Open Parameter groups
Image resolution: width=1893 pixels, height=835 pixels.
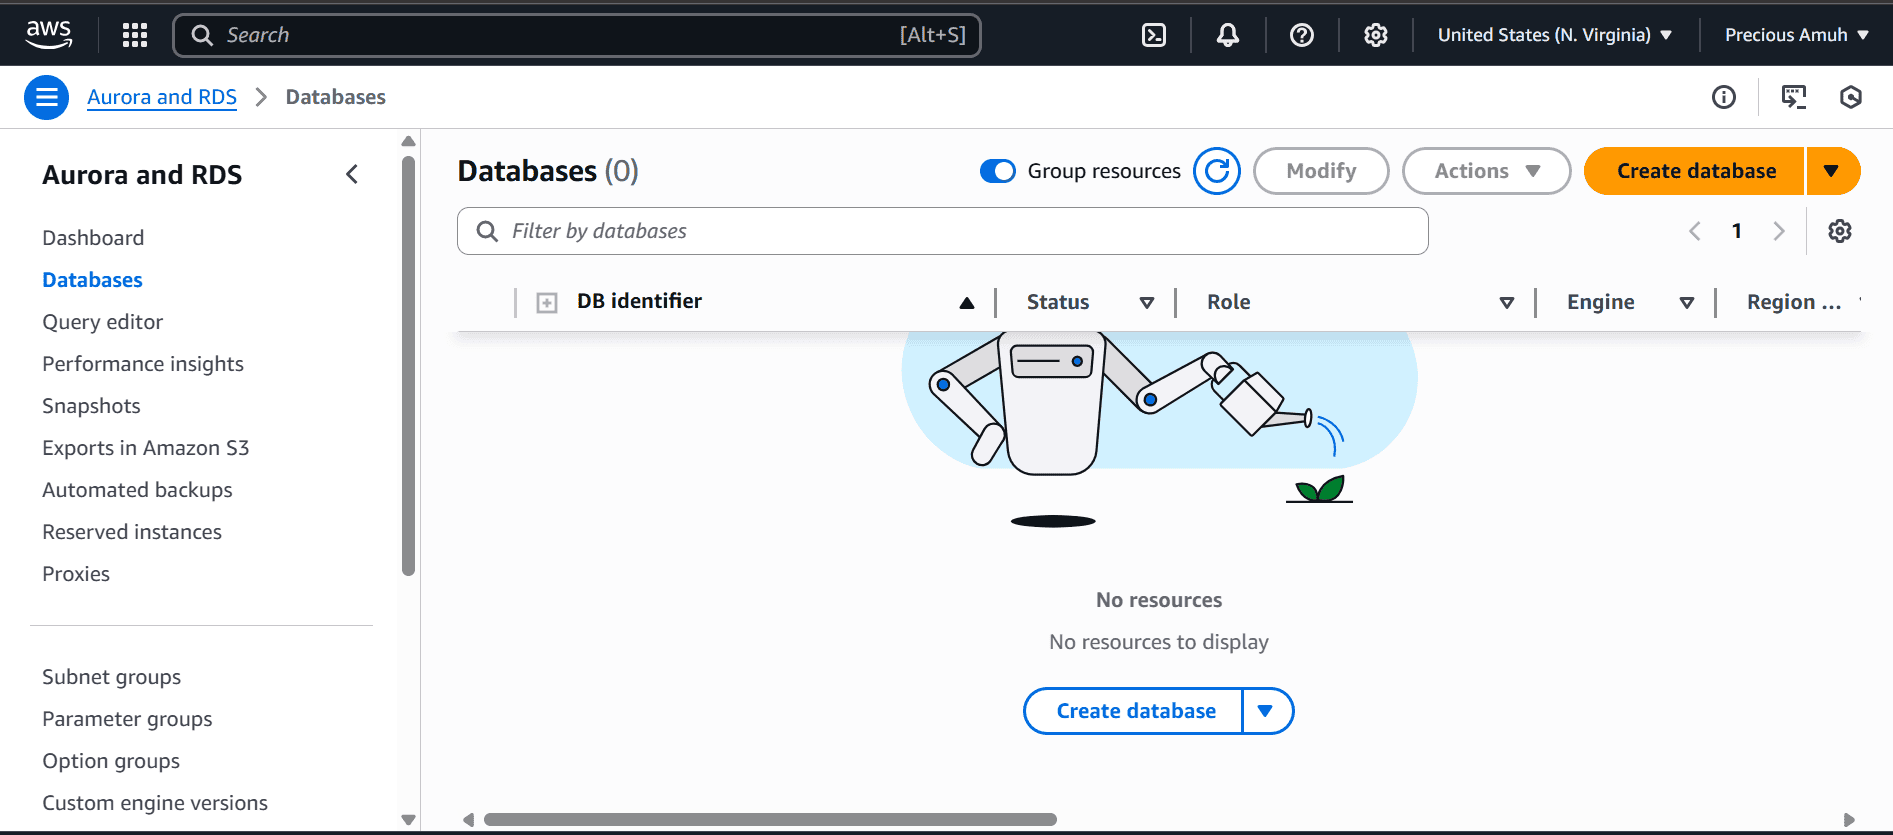pos(127,719)
